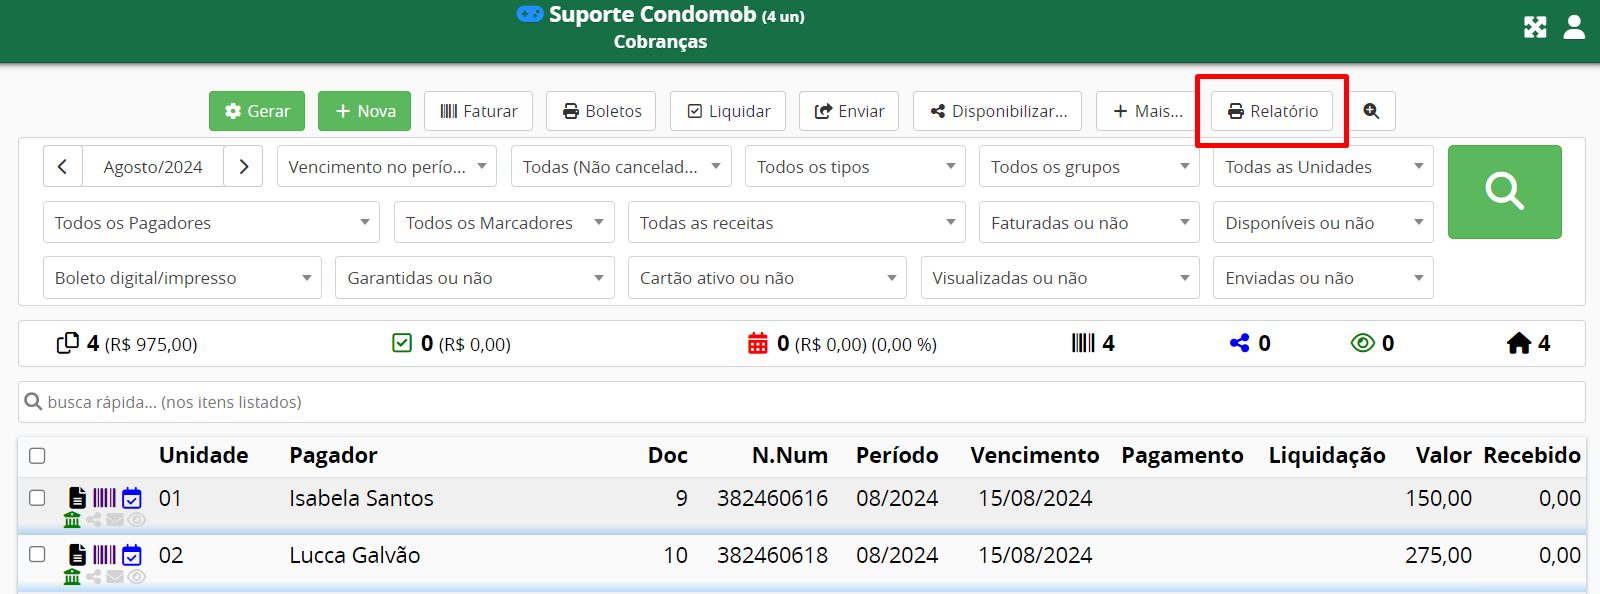Image resolution: width=1600 pixels, height=594 pixels.
Task: Click the calendar-check icon for unit 01
Action: click(x=132, y=498)
